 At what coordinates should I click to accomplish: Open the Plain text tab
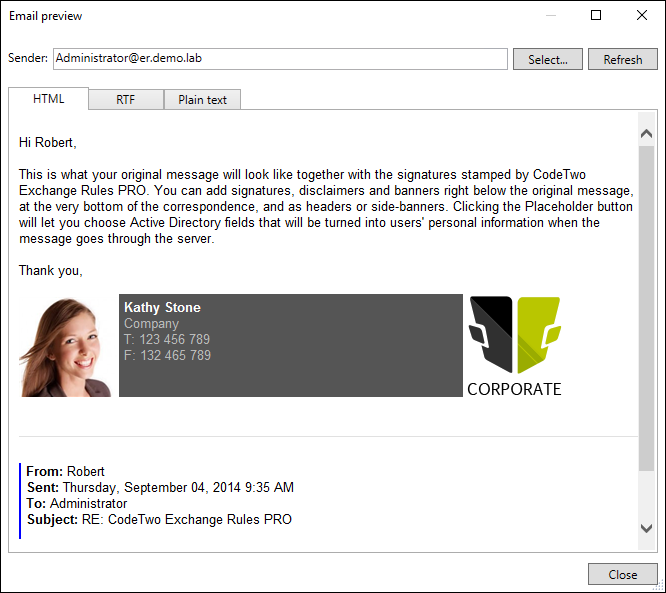(x=202, y=100)
